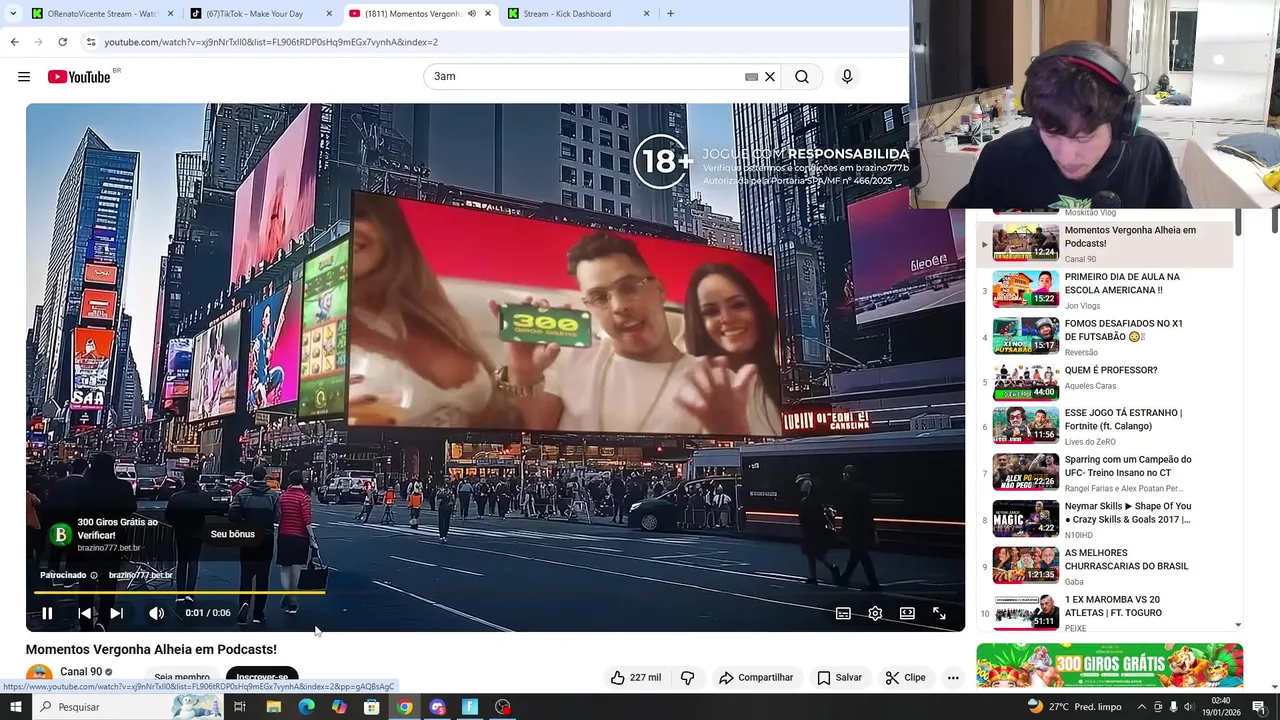Switch to TikTok - Make Your Day tab

pos(262,14)
